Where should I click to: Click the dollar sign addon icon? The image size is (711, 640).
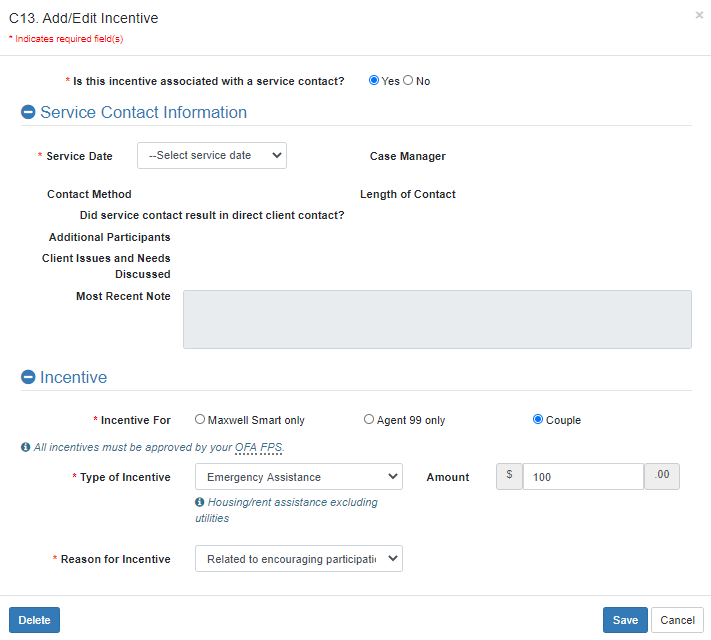coord(509,476)
